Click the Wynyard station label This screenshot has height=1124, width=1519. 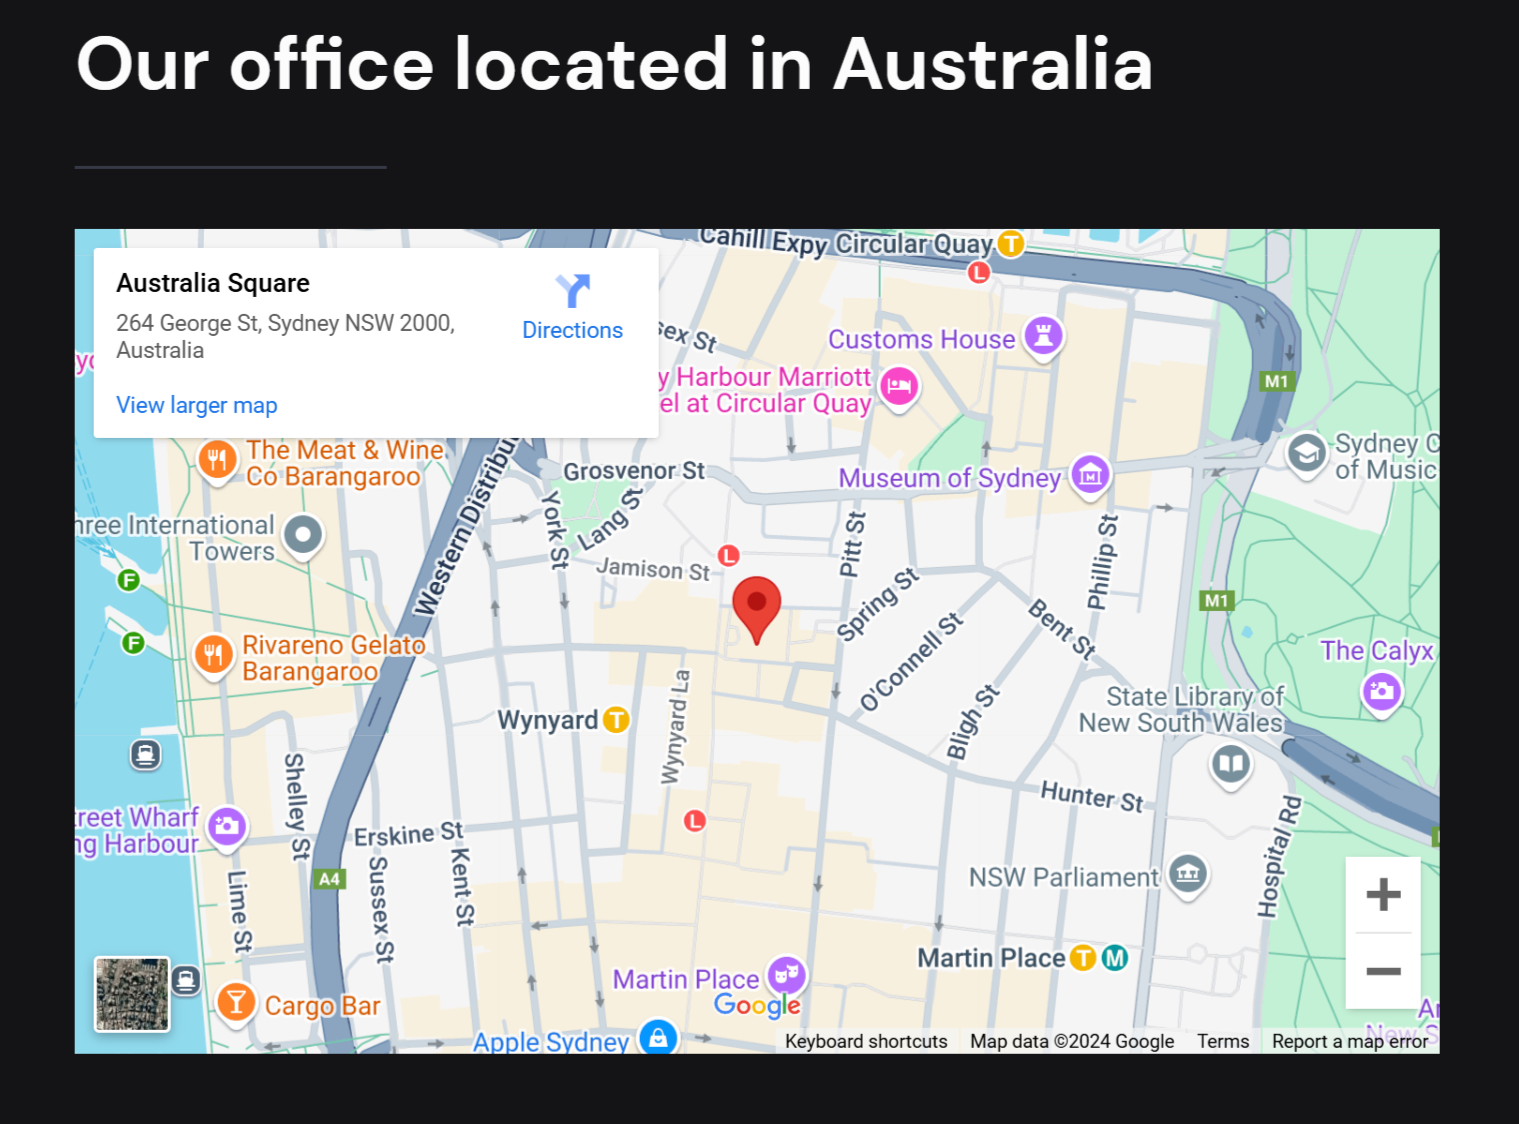pyautogui.click(x=548, y=720)
